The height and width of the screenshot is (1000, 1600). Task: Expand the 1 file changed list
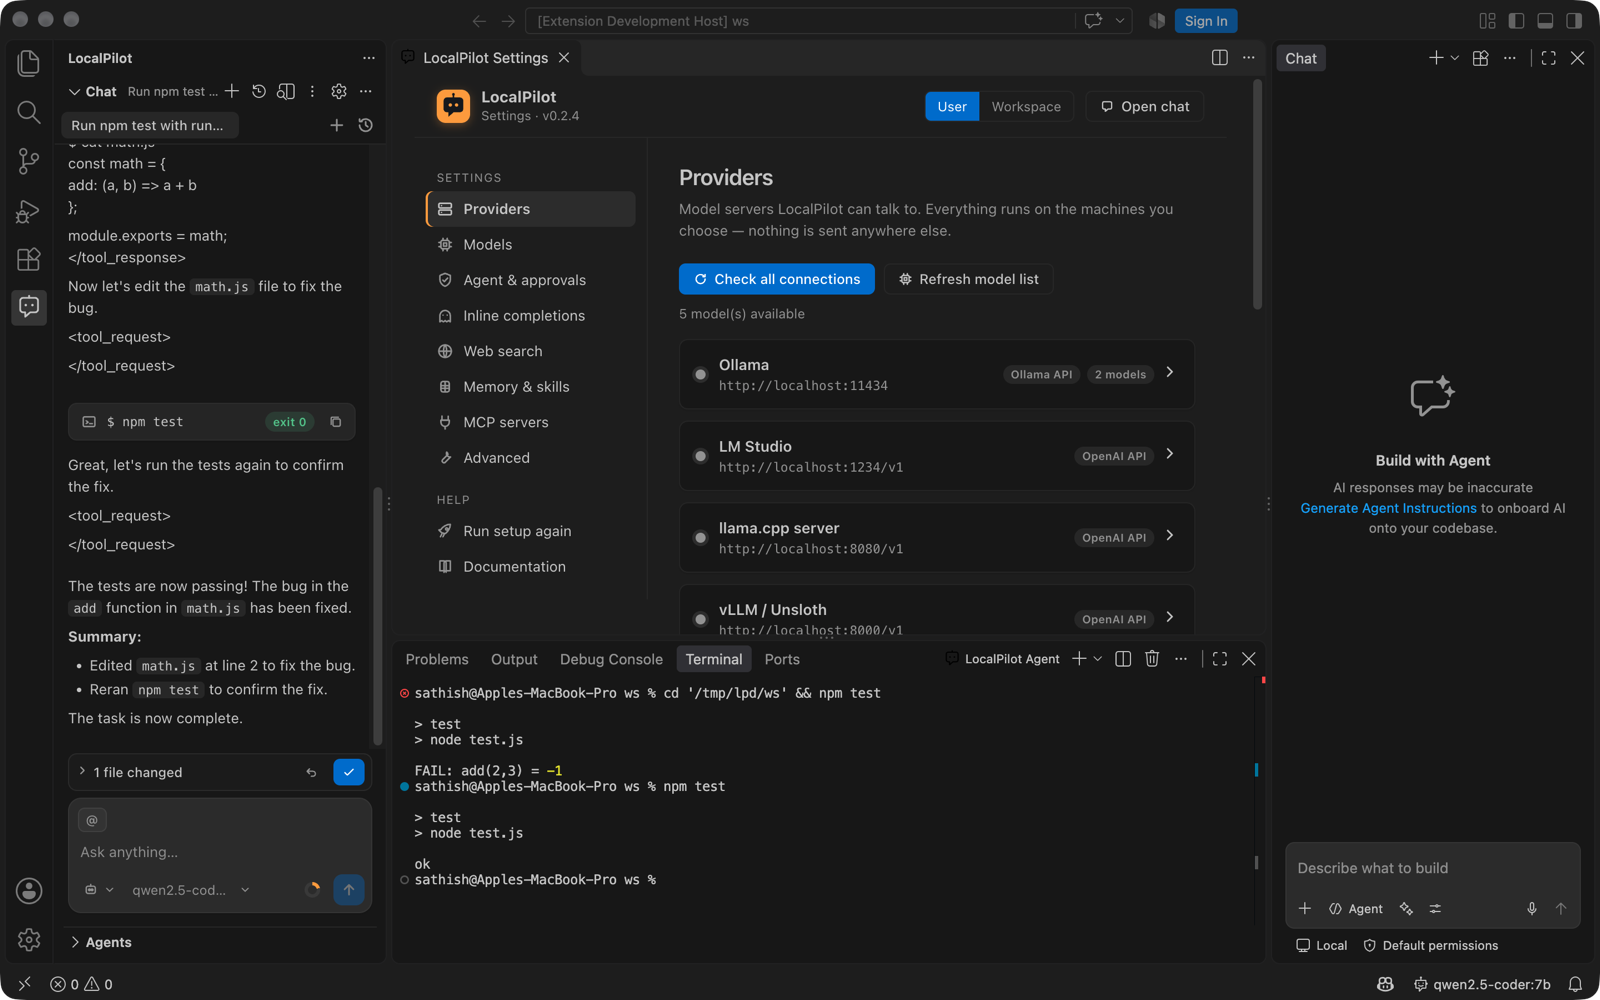(x=130, y=772)
